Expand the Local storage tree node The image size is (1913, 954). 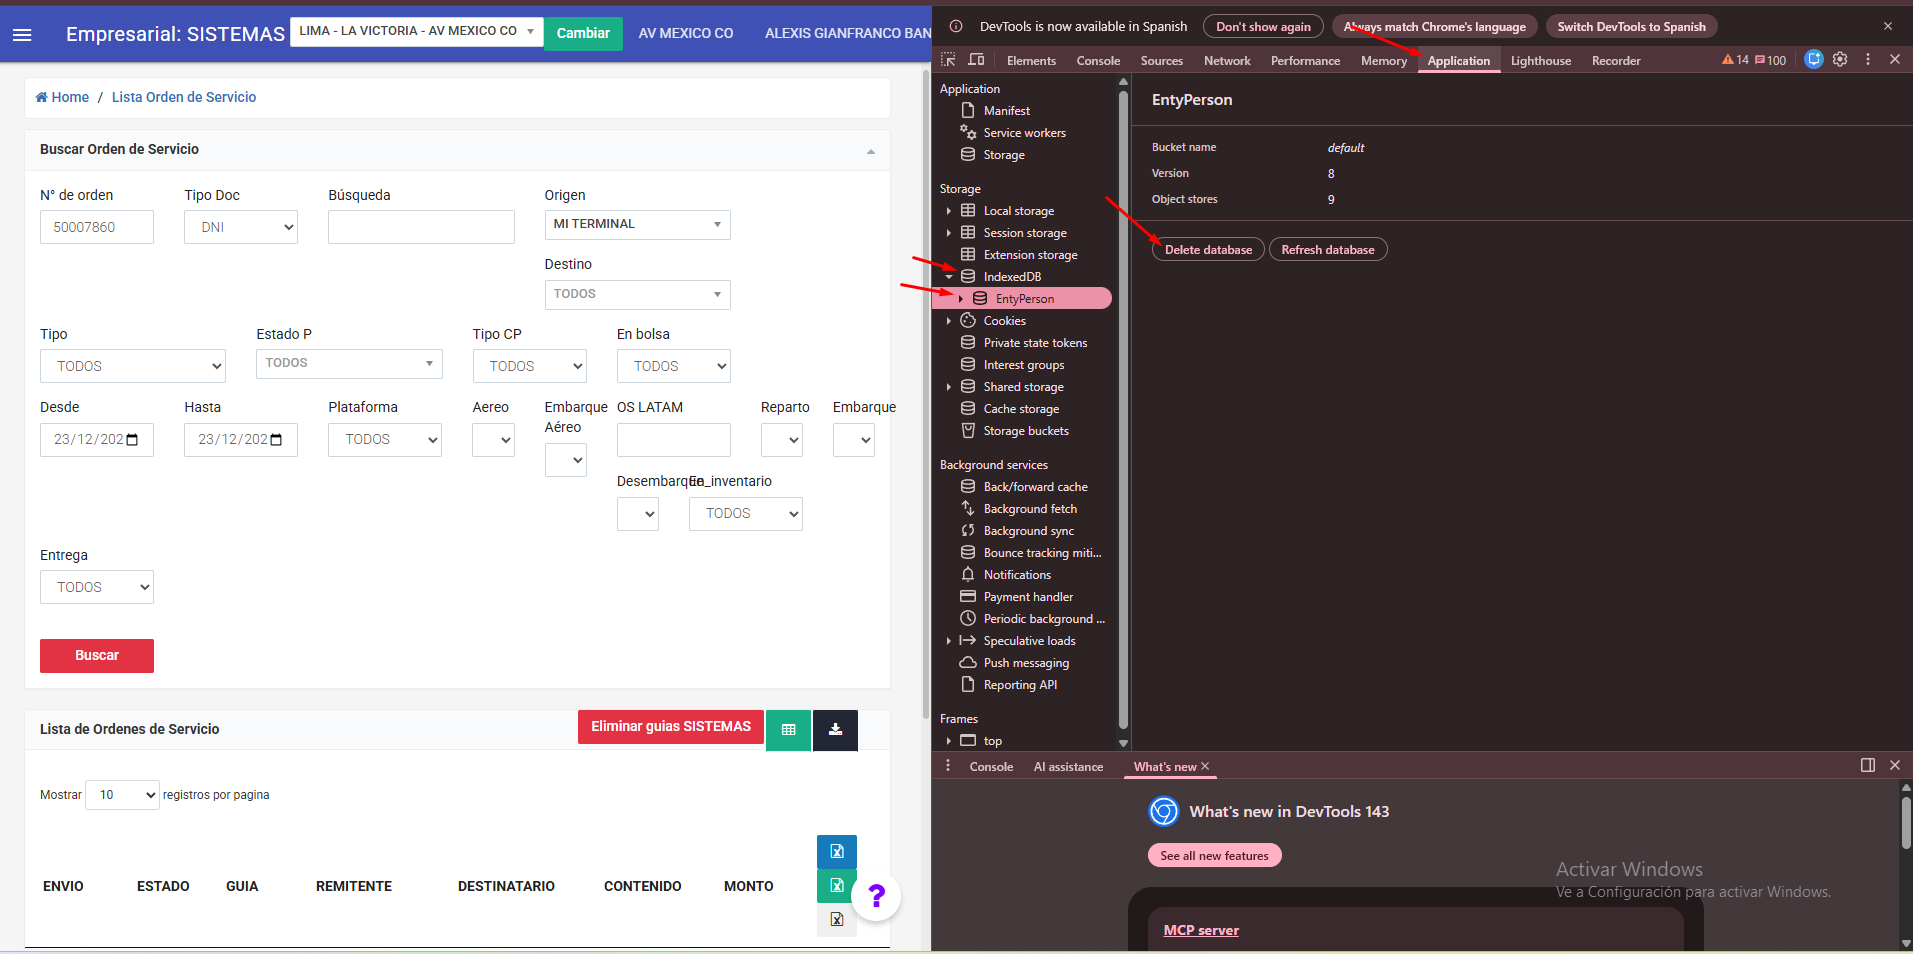pos(949,211)
